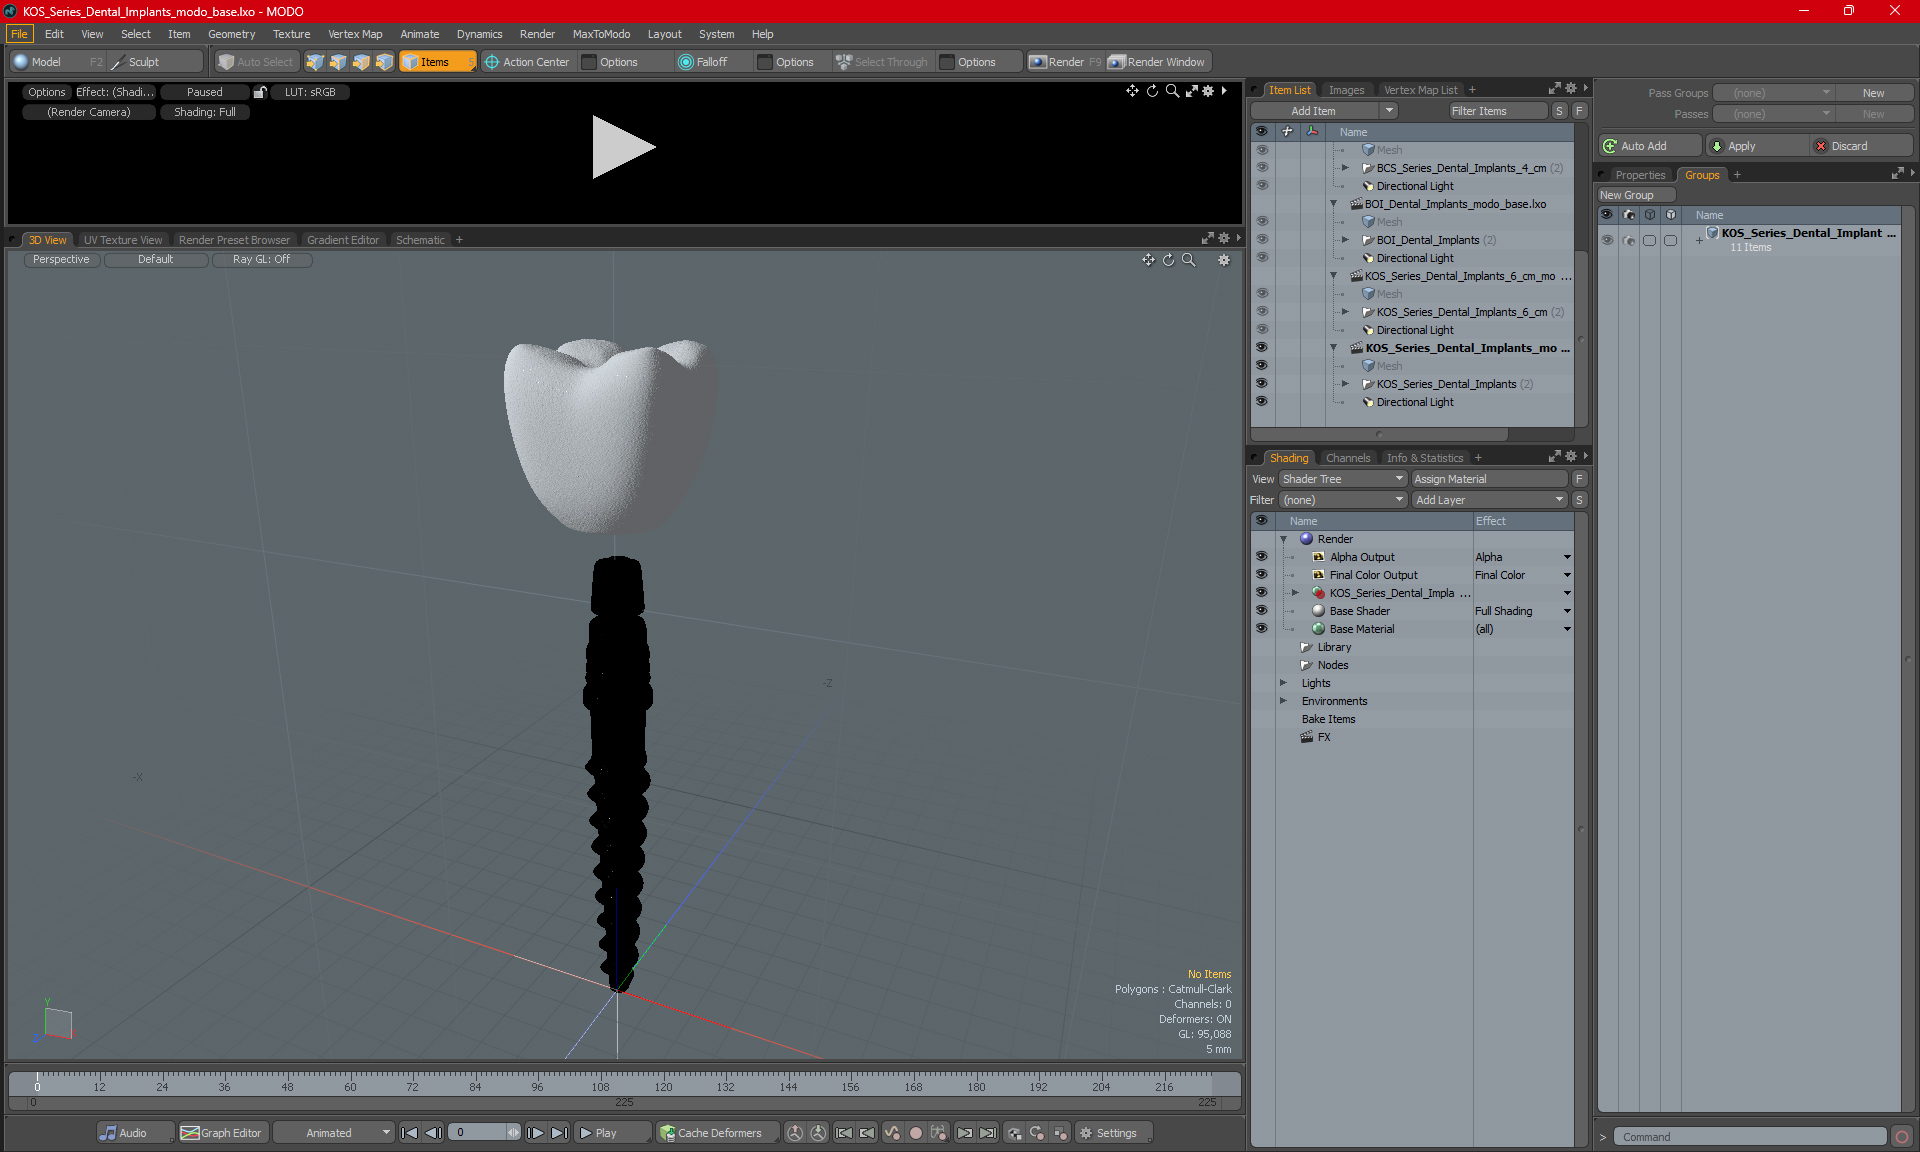Click the Auto Add green plus icon

coord(1610,146)
